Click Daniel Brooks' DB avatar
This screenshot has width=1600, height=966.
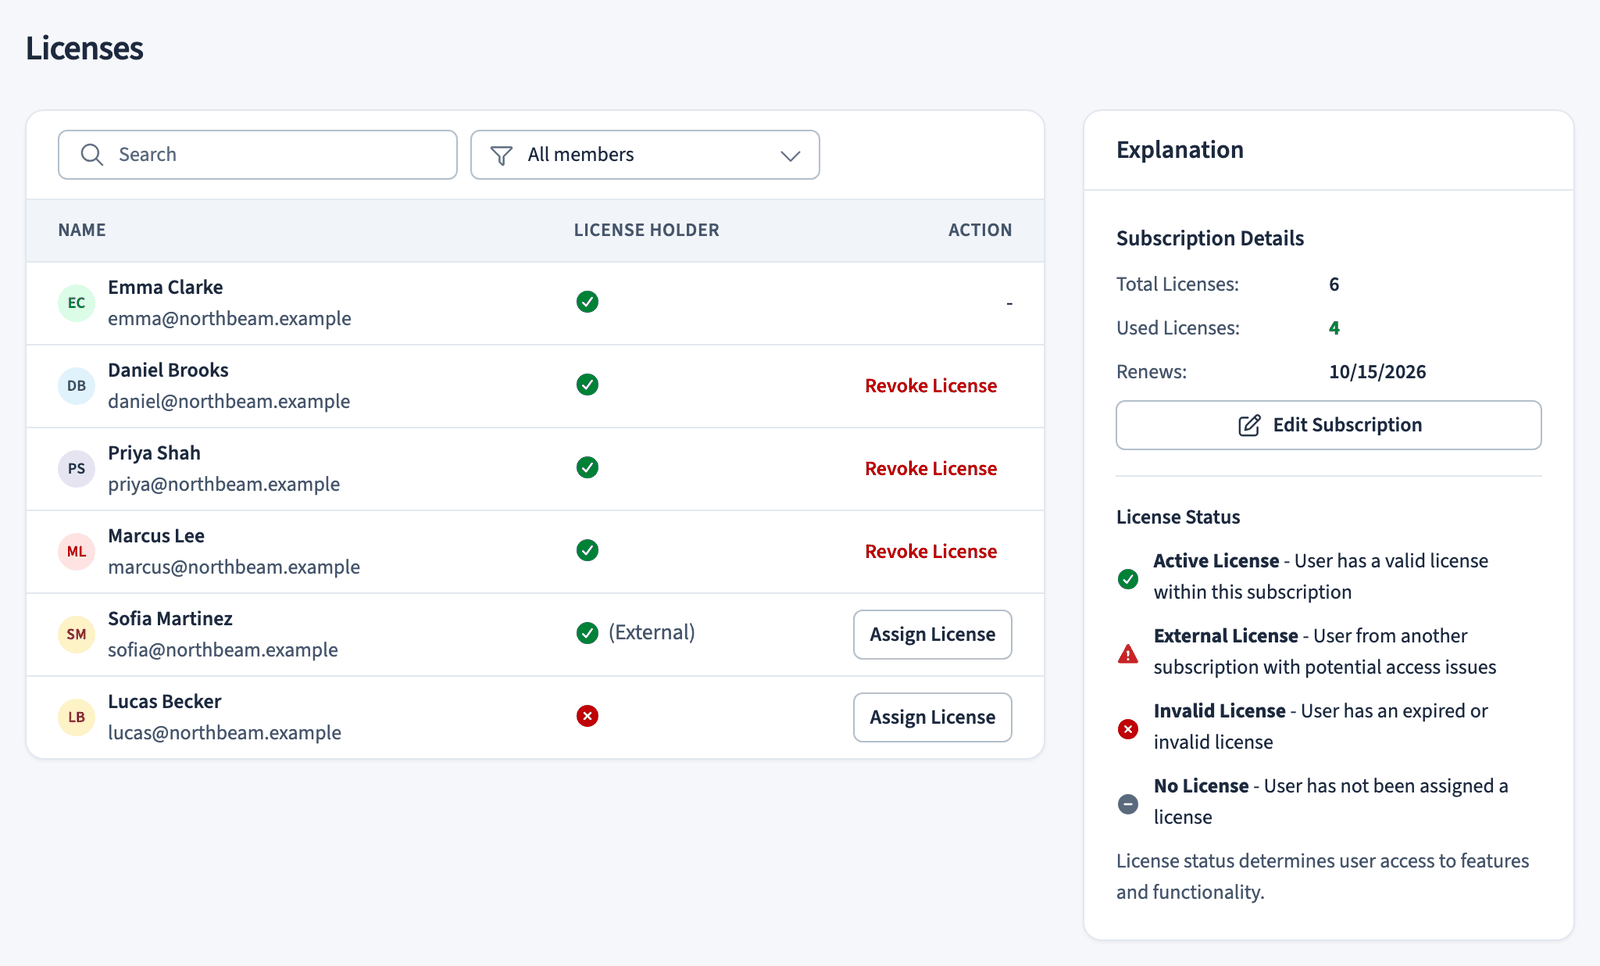77,386
